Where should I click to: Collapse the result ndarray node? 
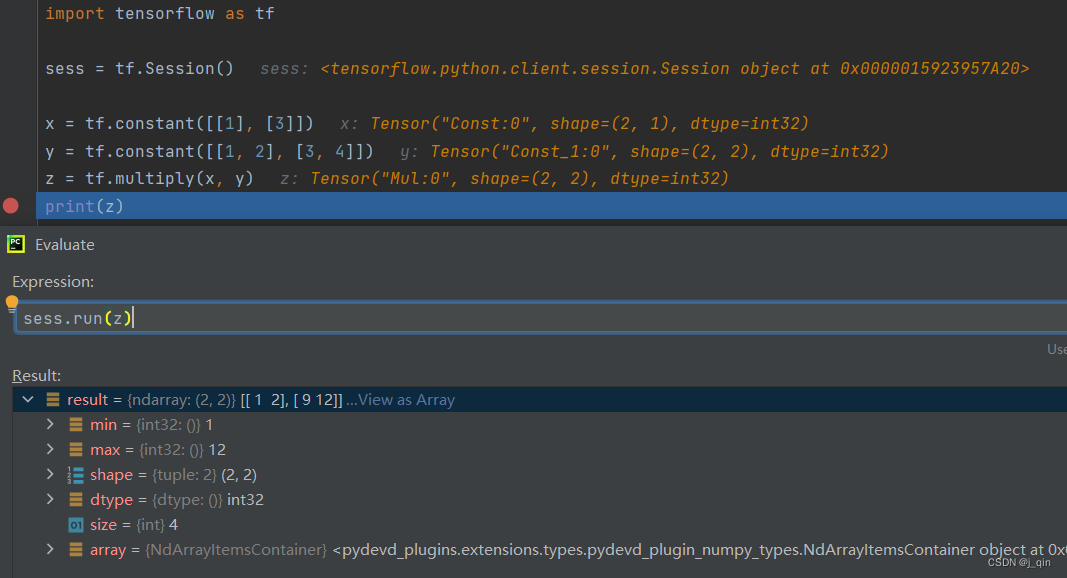click(x=28, y=398)
